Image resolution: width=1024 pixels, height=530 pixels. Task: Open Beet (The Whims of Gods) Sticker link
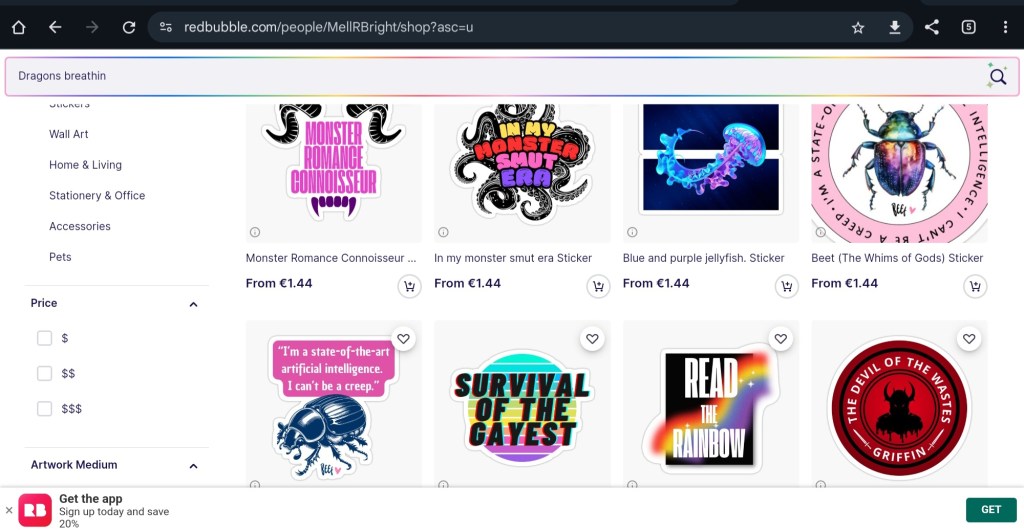[x=897, y=258]
